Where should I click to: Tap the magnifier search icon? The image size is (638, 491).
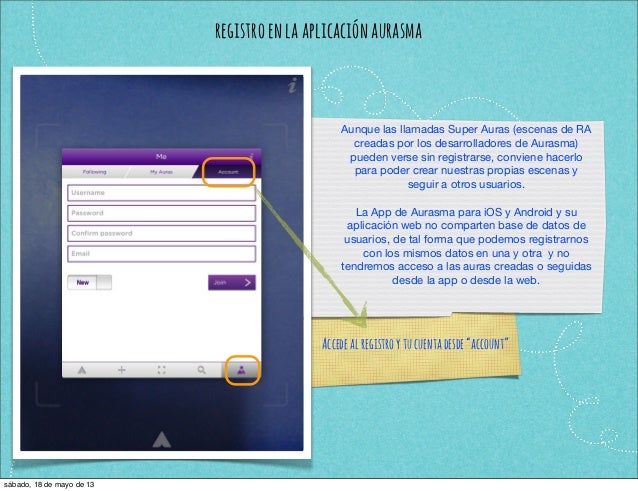pyautogui.click(x=201, y=370)
